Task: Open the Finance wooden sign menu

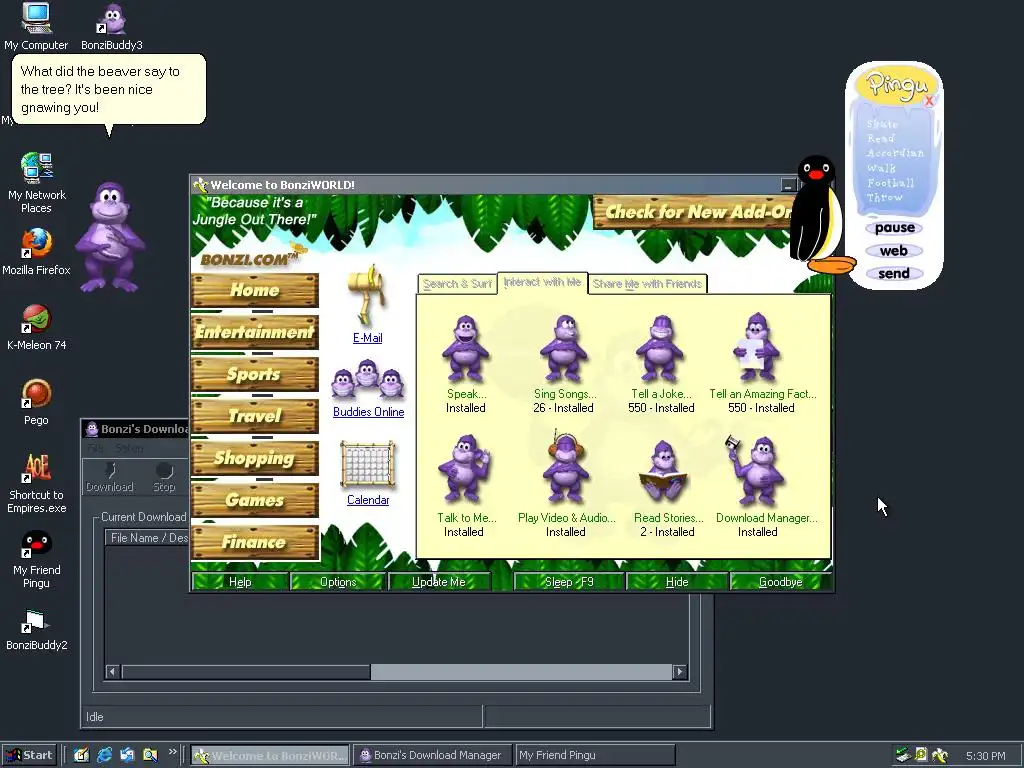Action: click(x=255, y=542)
